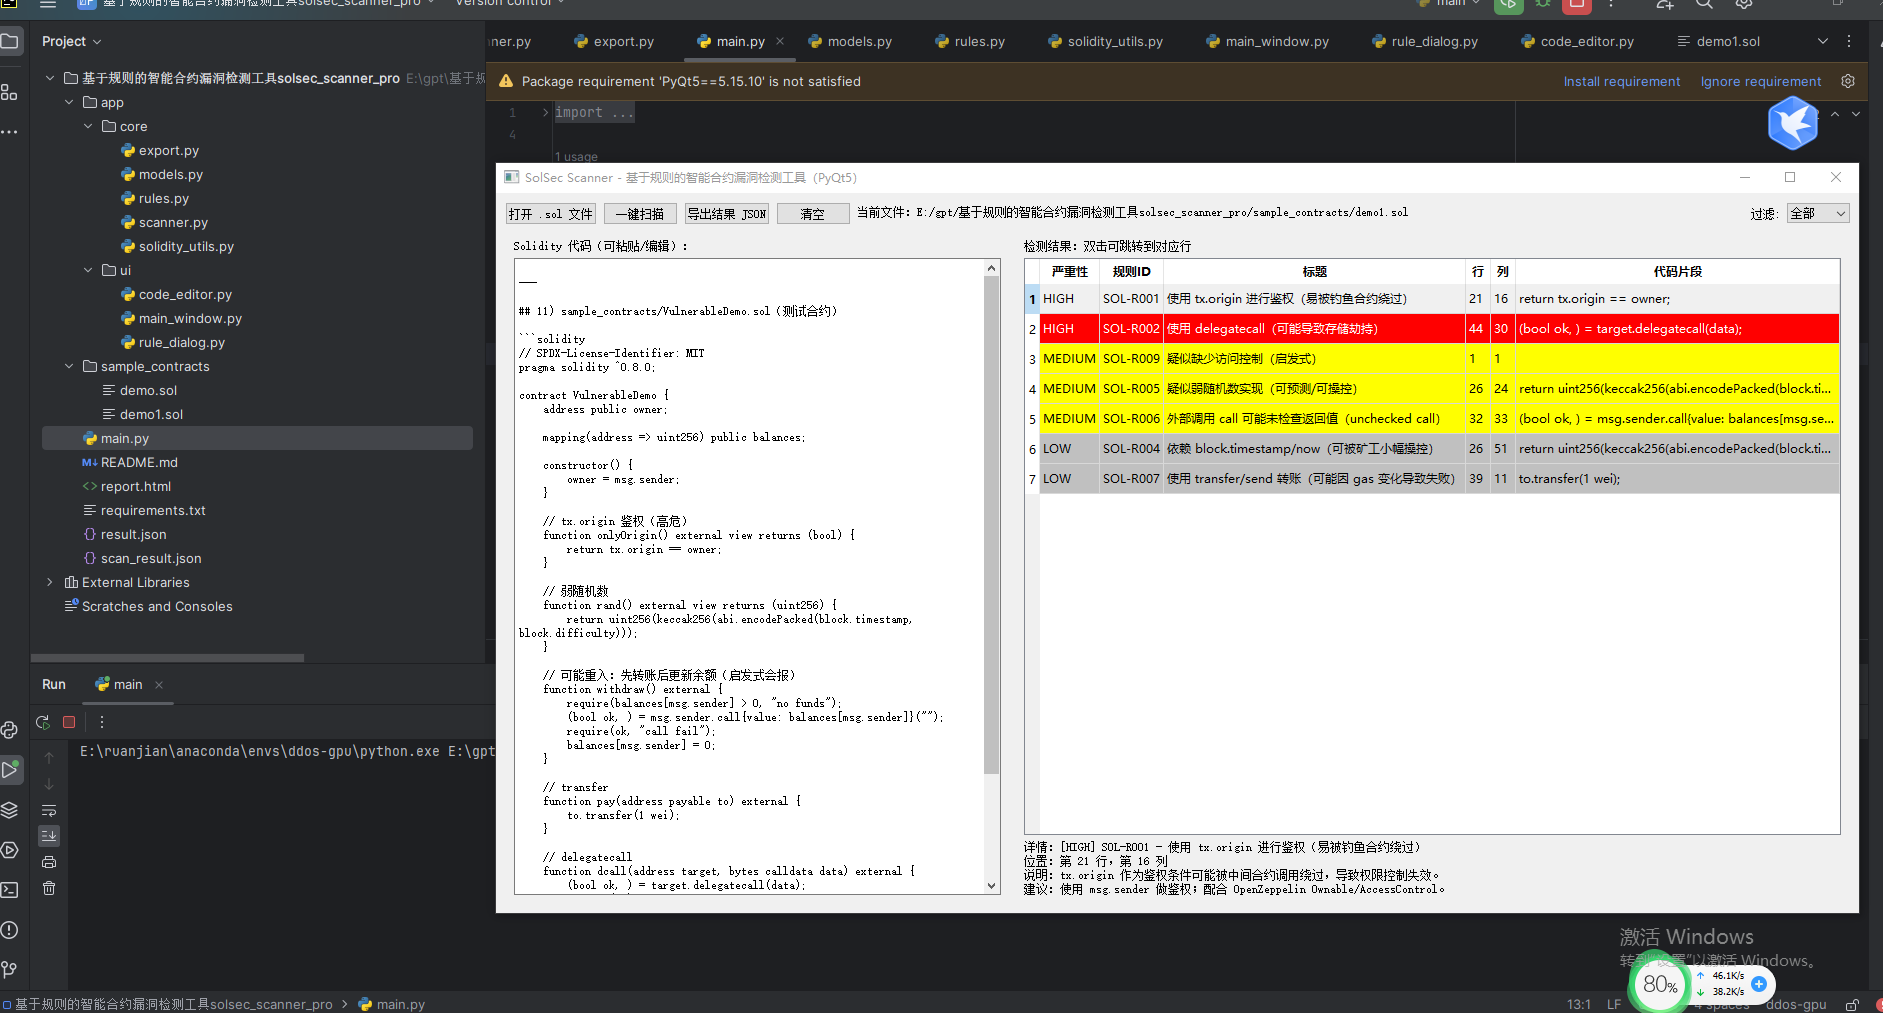Click the Project panel horizontal scrollbar

(x=167, y=658)
